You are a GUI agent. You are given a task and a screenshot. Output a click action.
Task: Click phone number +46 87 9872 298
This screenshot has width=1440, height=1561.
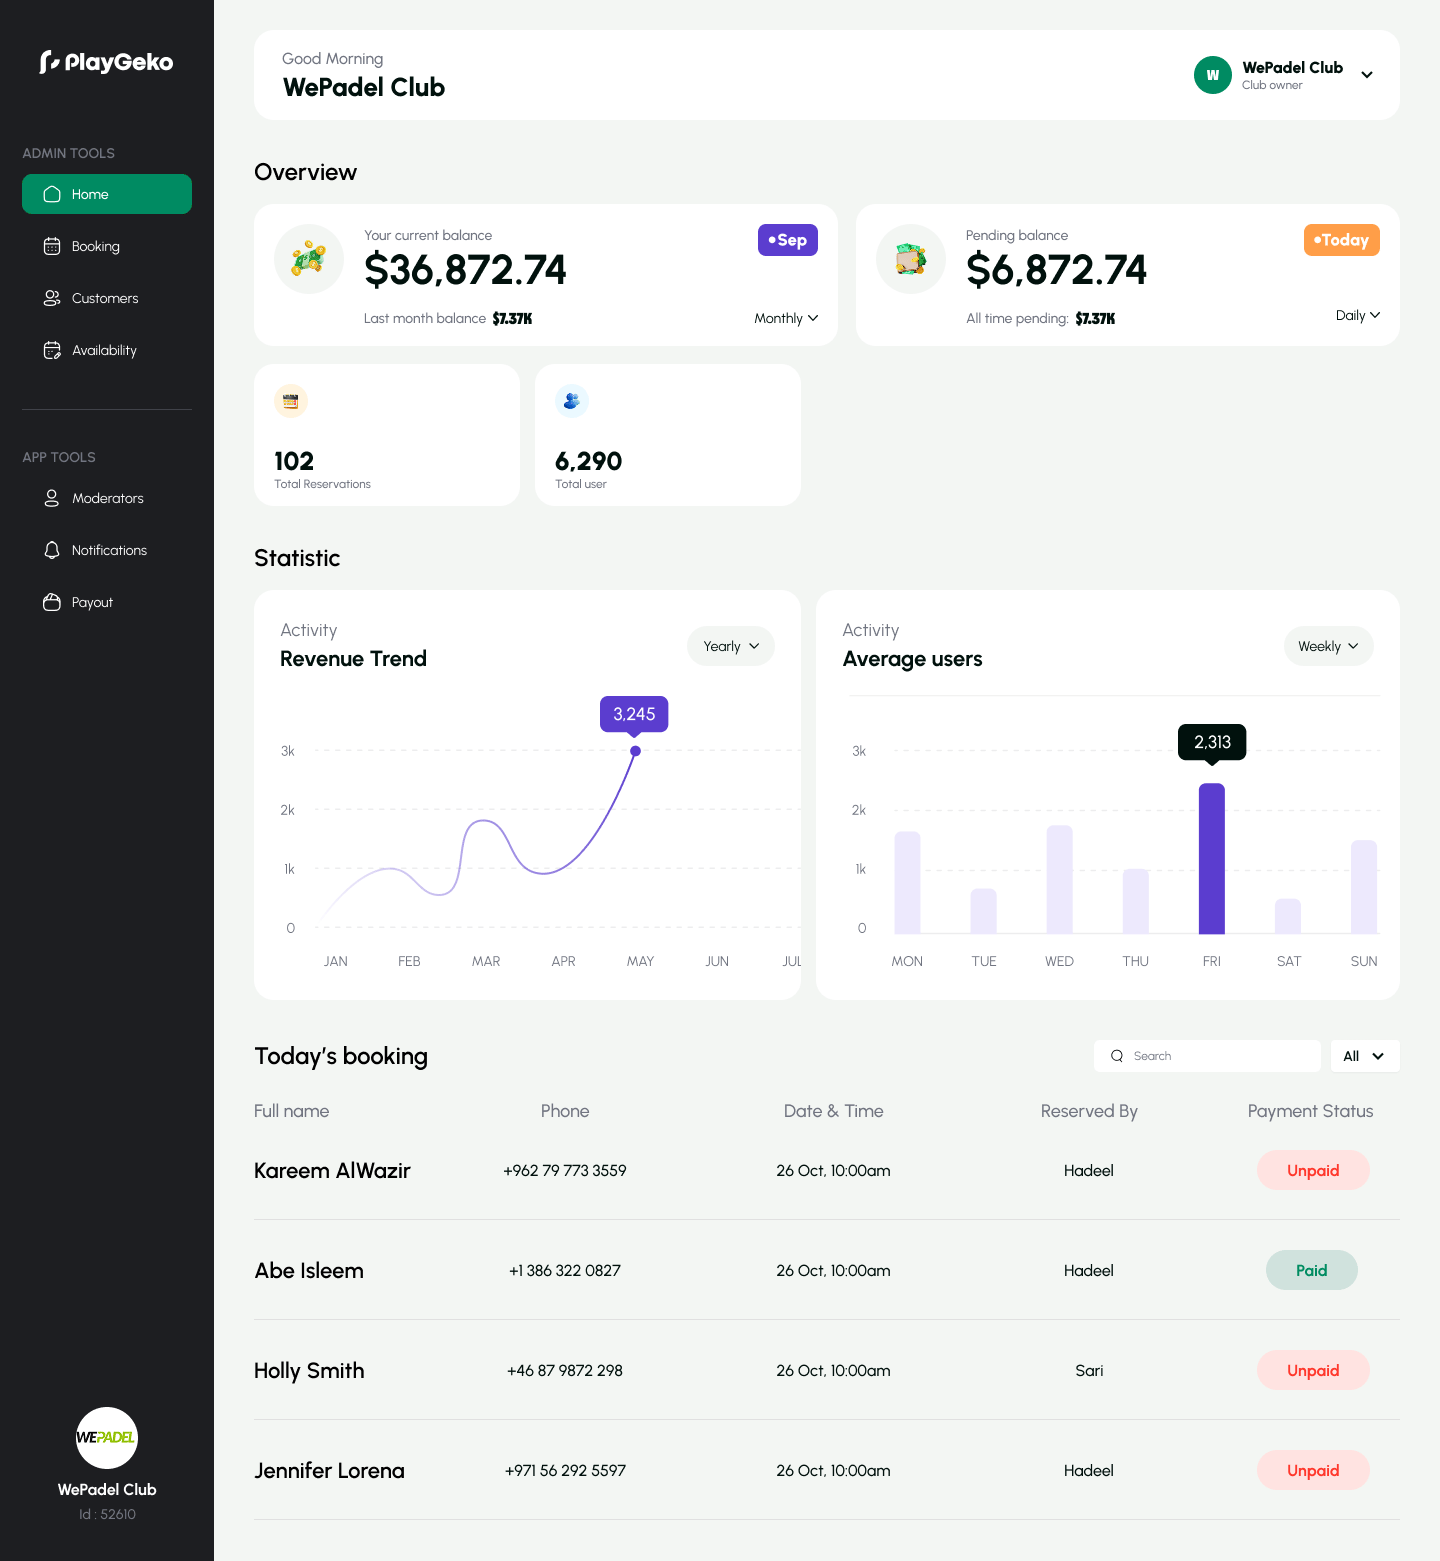click(565, 1370)
